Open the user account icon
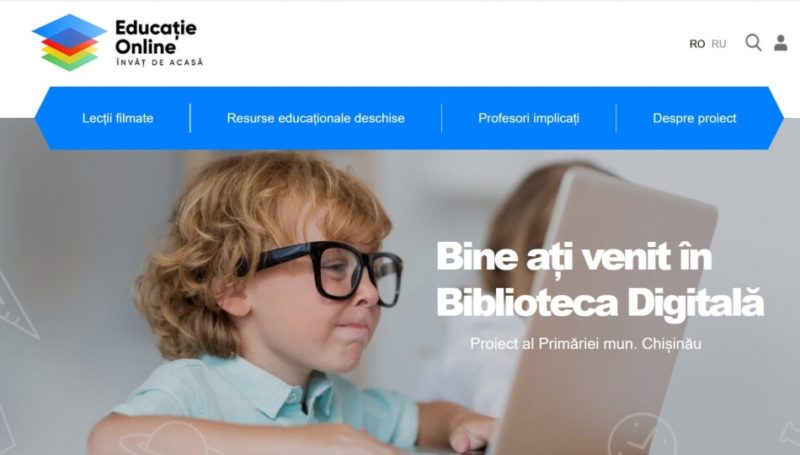Image resolution: width=800 pixels, height=455 pixels. (x=781, y=43)
